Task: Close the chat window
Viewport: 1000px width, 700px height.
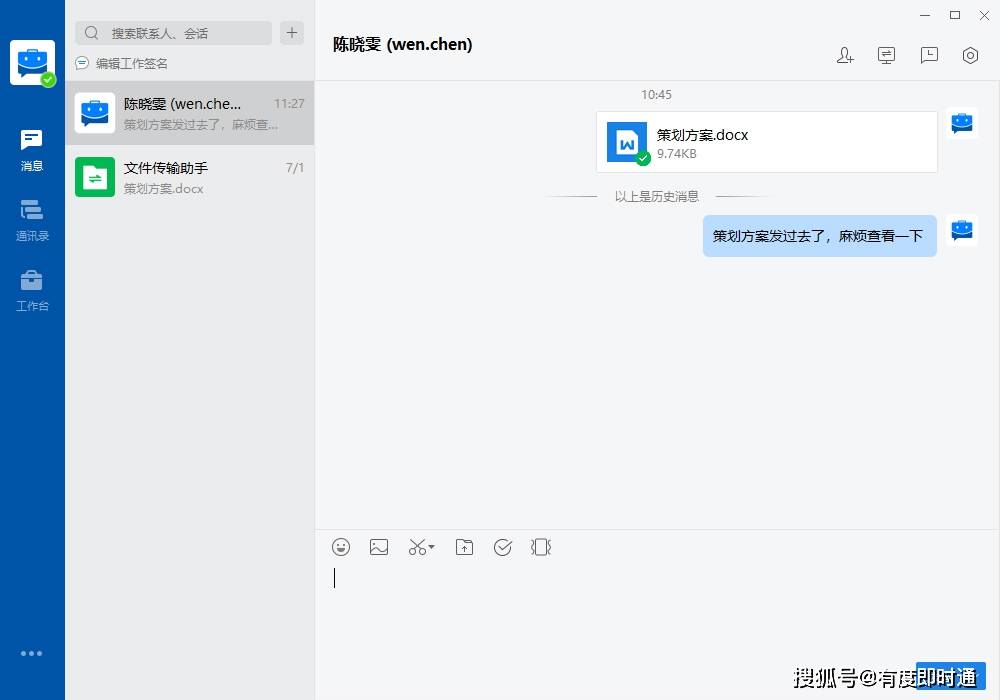Action: (984, 15)
